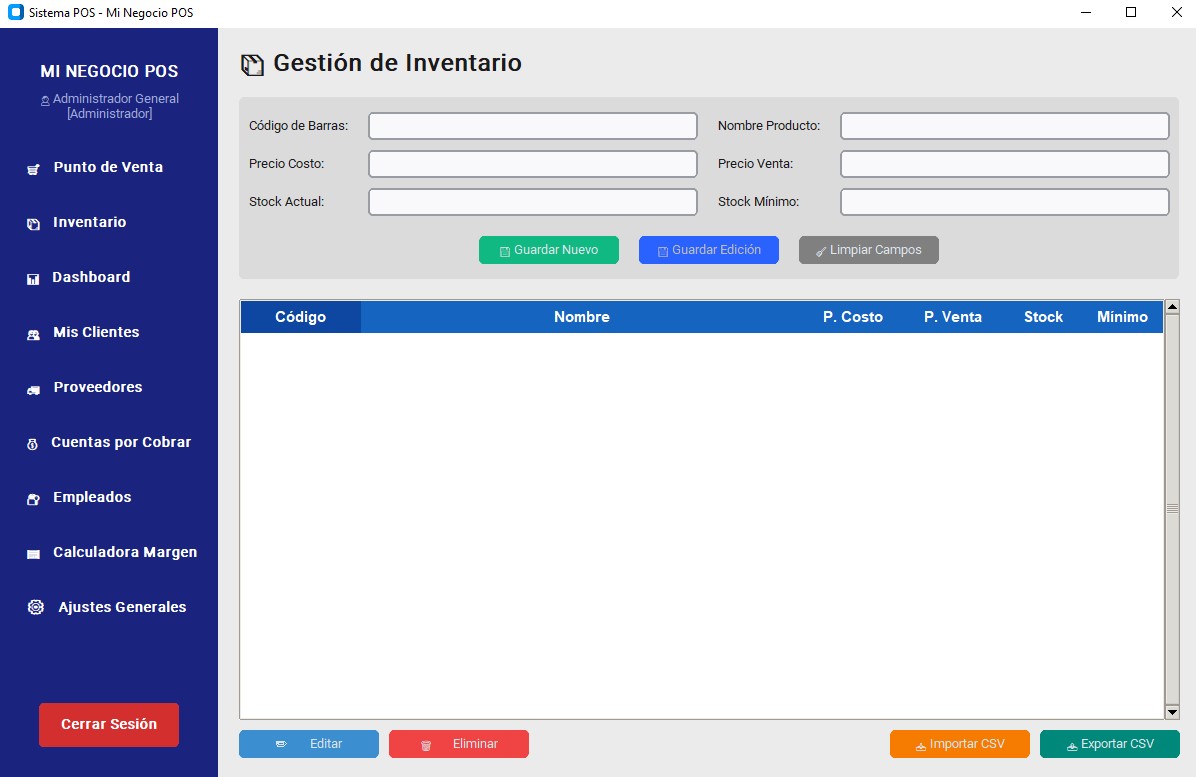
Task: Focus the Nombre Producto field
Action: coord(1005,126)
